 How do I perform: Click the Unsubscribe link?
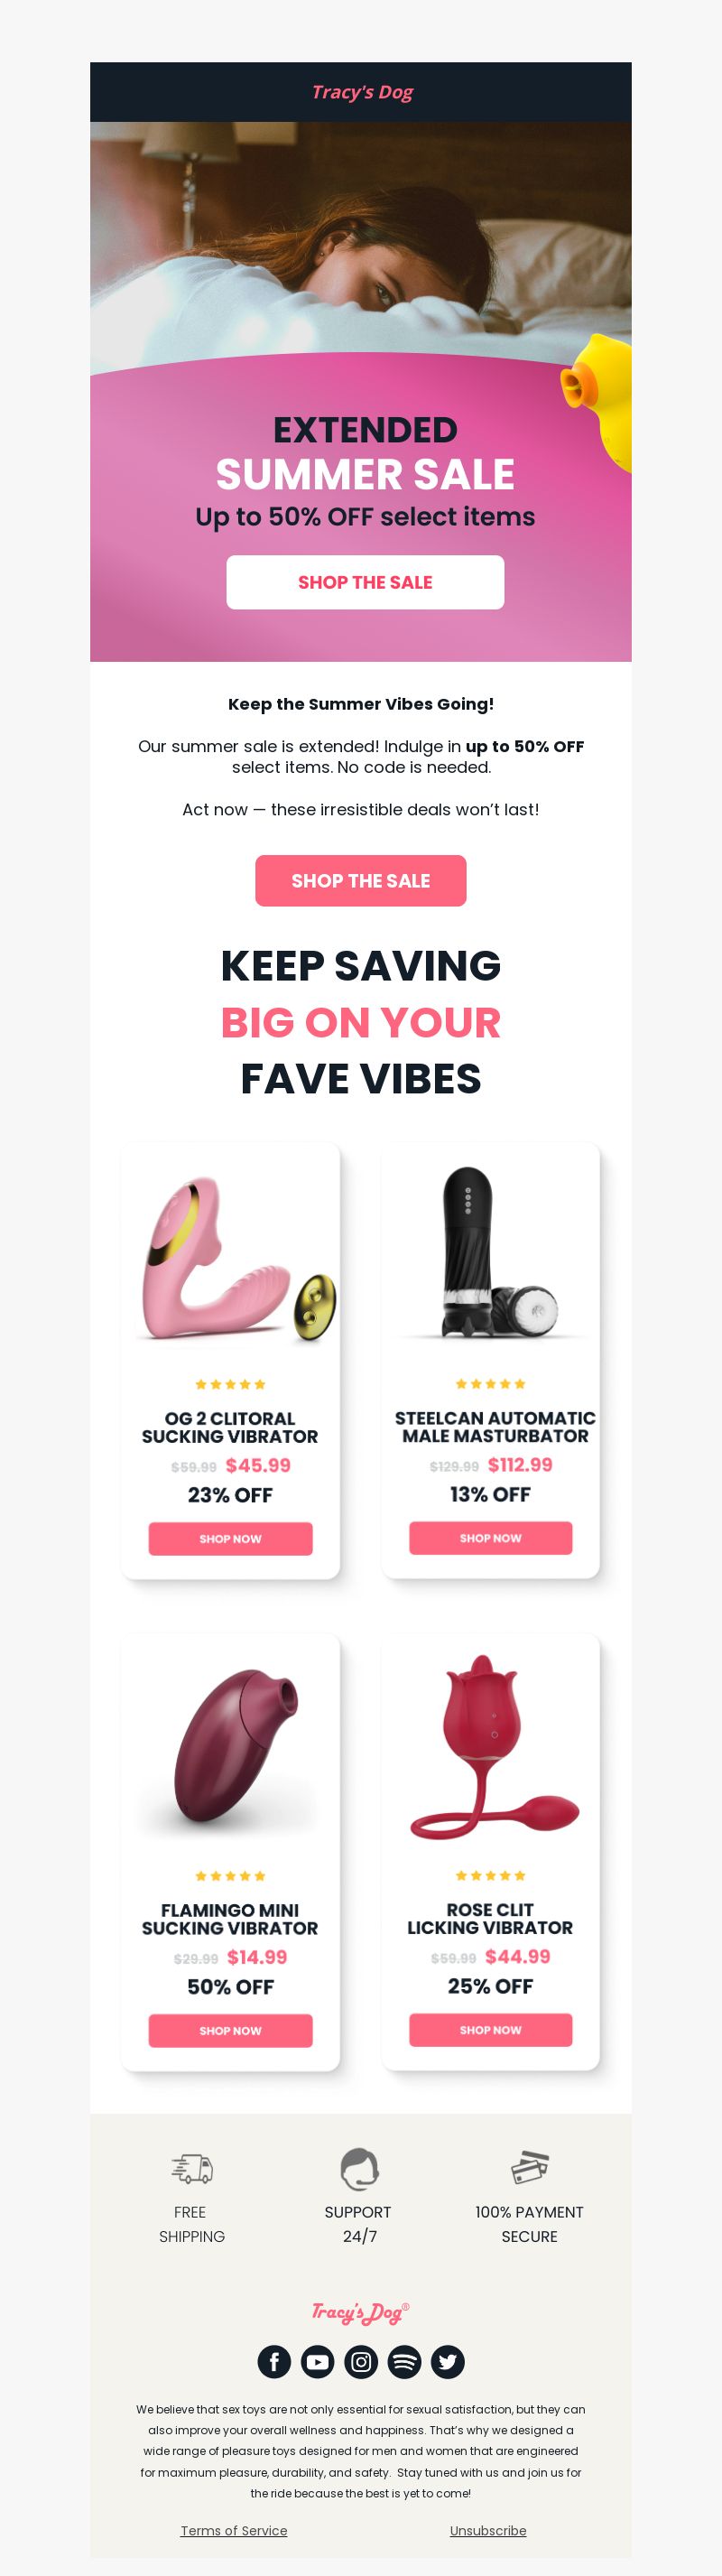tap(488, 2530)
